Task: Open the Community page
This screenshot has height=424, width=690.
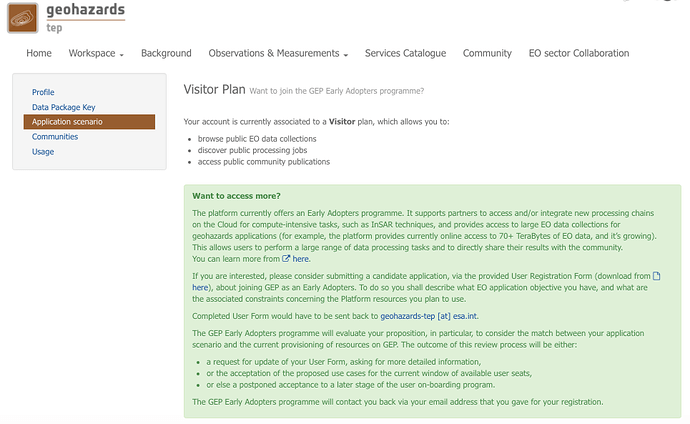Action: point(487,53)
